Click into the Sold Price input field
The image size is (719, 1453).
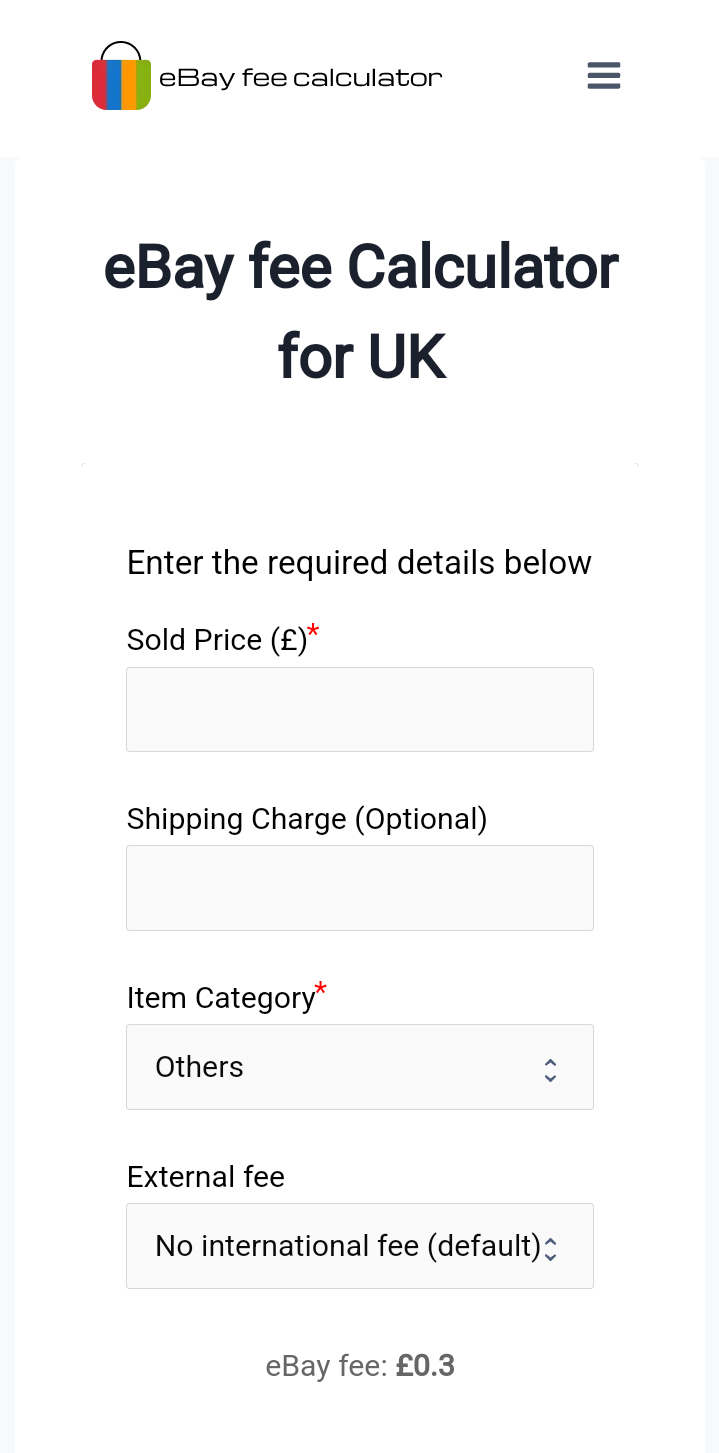click(360, 709)
